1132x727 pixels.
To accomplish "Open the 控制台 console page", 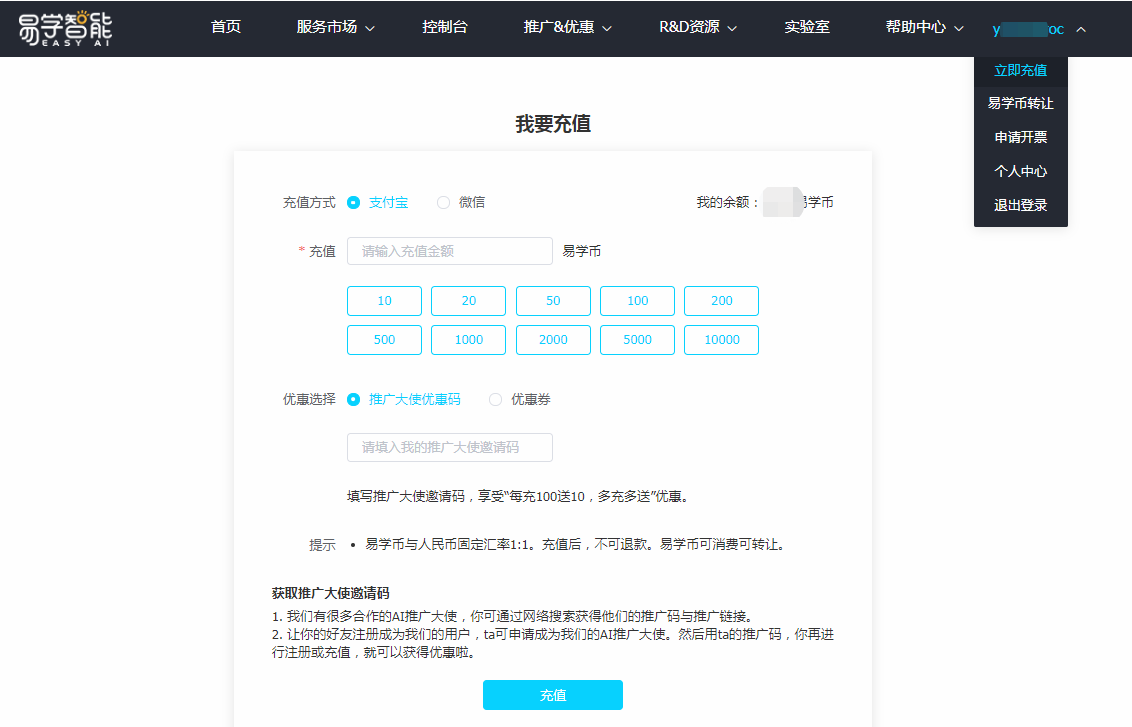I will point(445,28).
